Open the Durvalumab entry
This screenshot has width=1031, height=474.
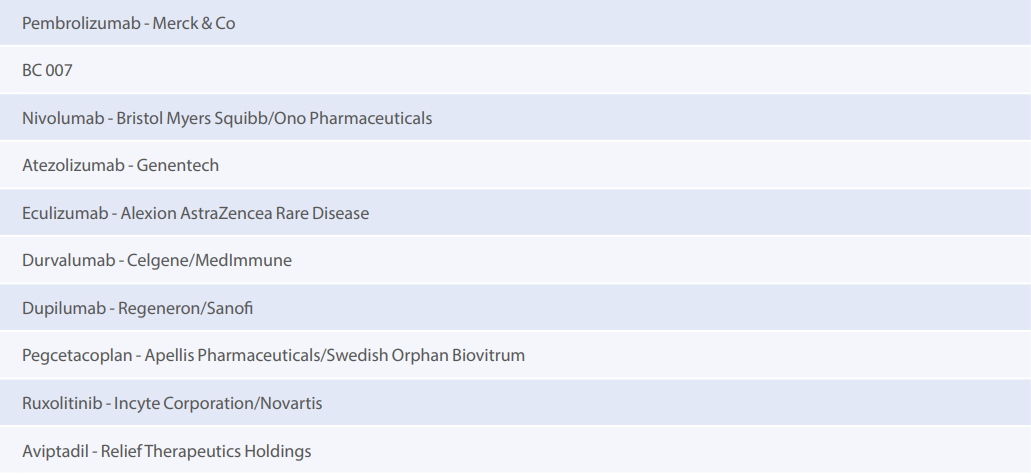point(69,260)
